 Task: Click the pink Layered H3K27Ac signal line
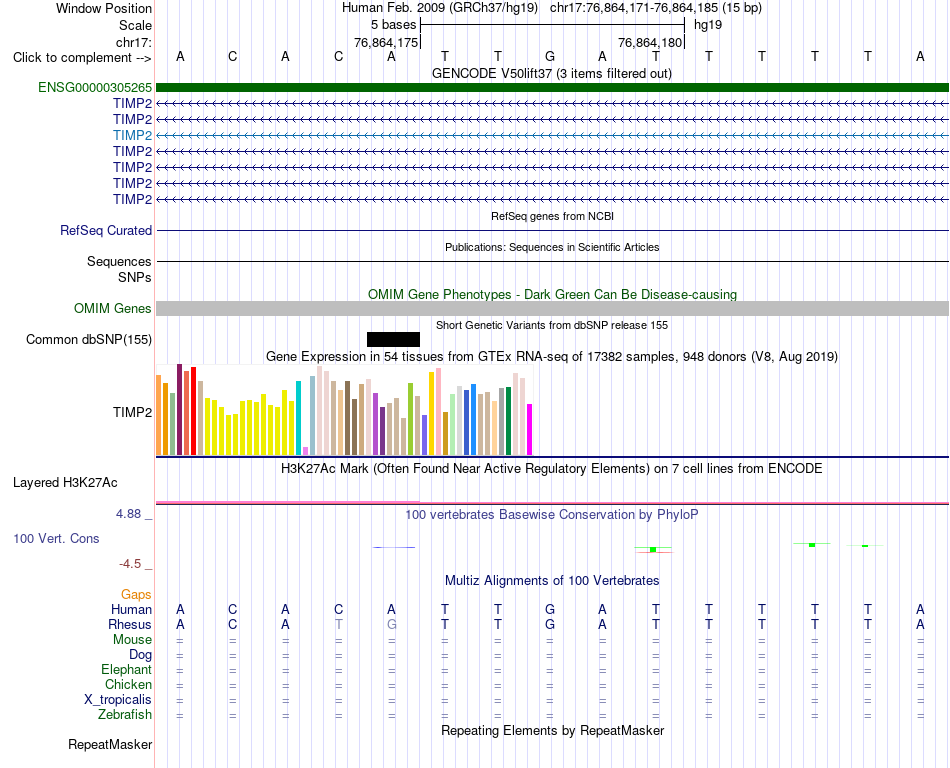click(553, 502)
